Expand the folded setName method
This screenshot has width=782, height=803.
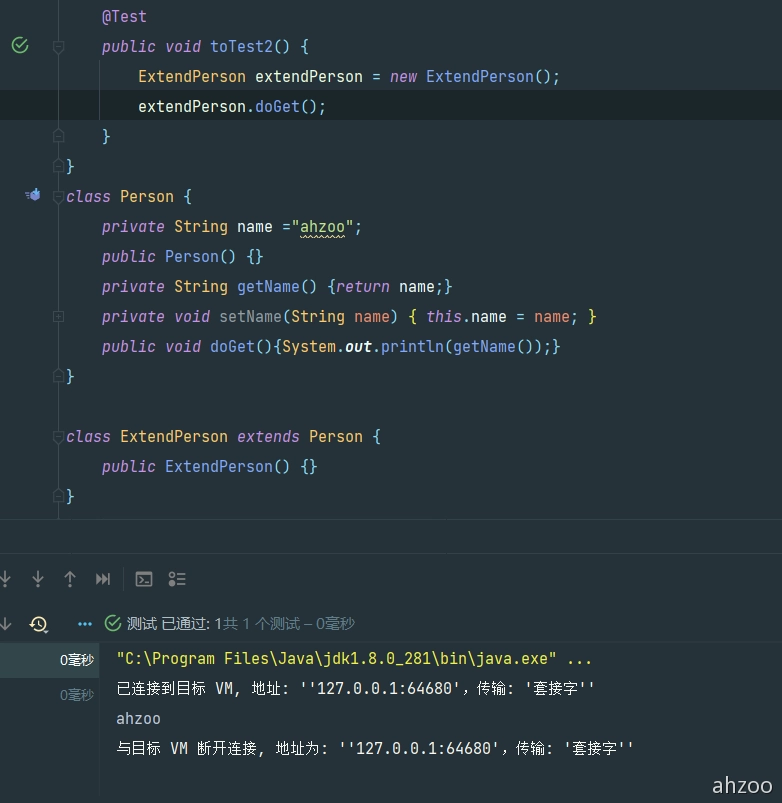(58, 316)
